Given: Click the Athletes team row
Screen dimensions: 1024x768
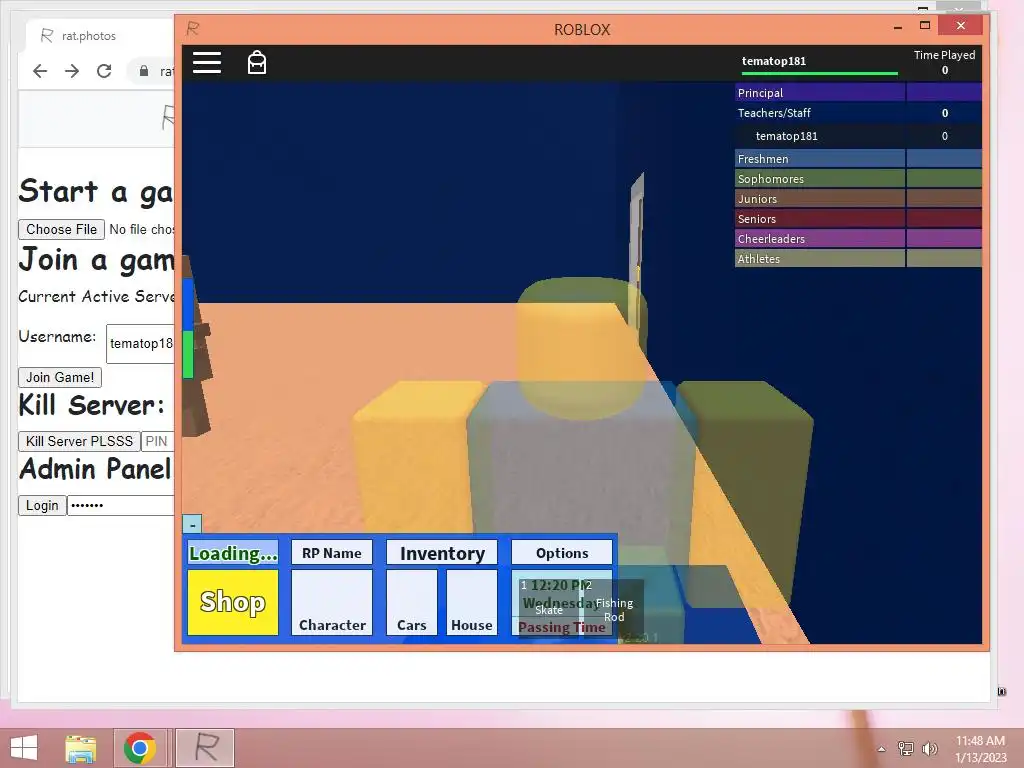Looking at the screenshot, I should point(858,259).
